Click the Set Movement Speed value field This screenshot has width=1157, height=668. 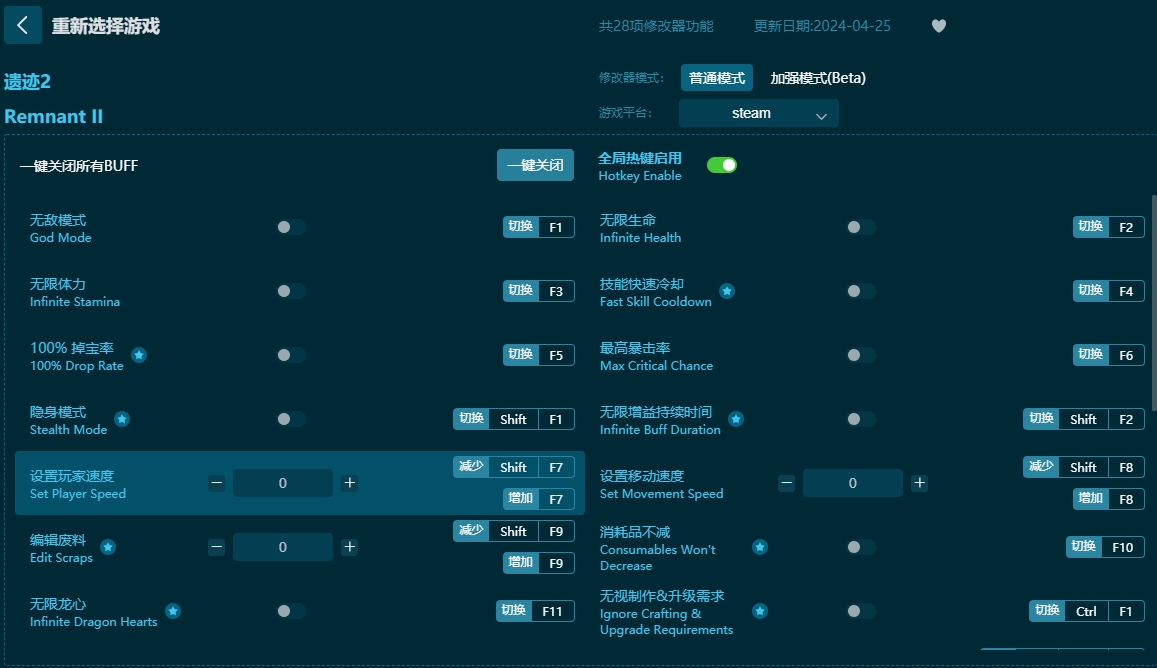[x=853, y=483]
